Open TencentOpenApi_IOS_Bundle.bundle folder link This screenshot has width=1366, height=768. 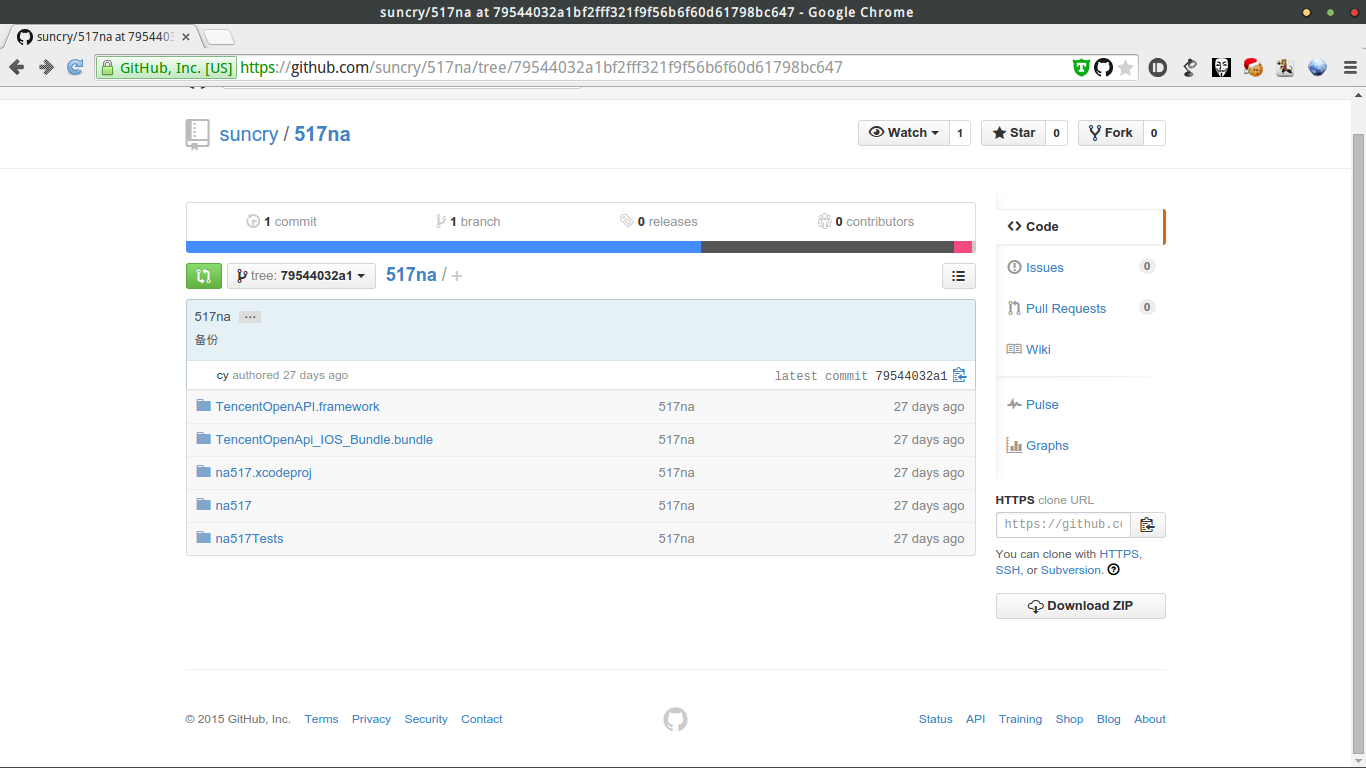(x=324, y=439)
